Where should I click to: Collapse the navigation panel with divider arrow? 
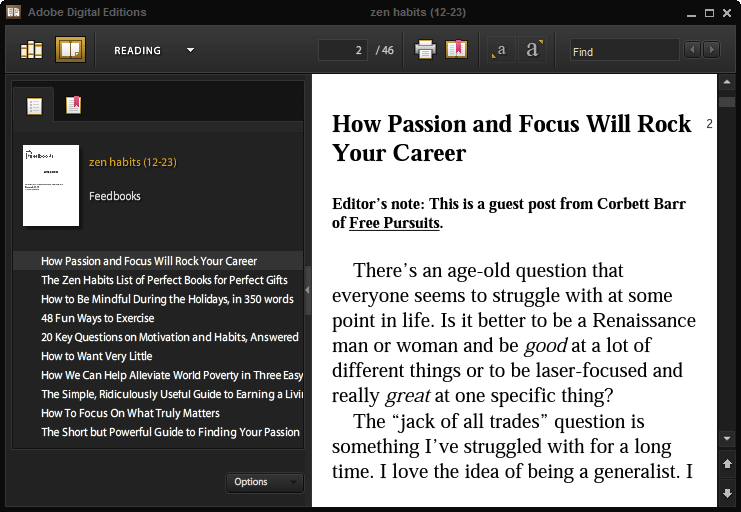pyautogui.click(x=308, y=290)
